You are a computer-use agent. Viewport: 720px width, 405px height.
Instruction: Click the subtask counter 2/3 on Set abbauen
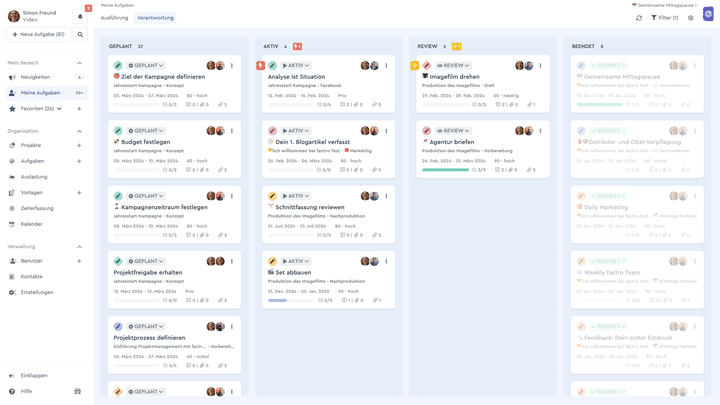coord(325,300)
